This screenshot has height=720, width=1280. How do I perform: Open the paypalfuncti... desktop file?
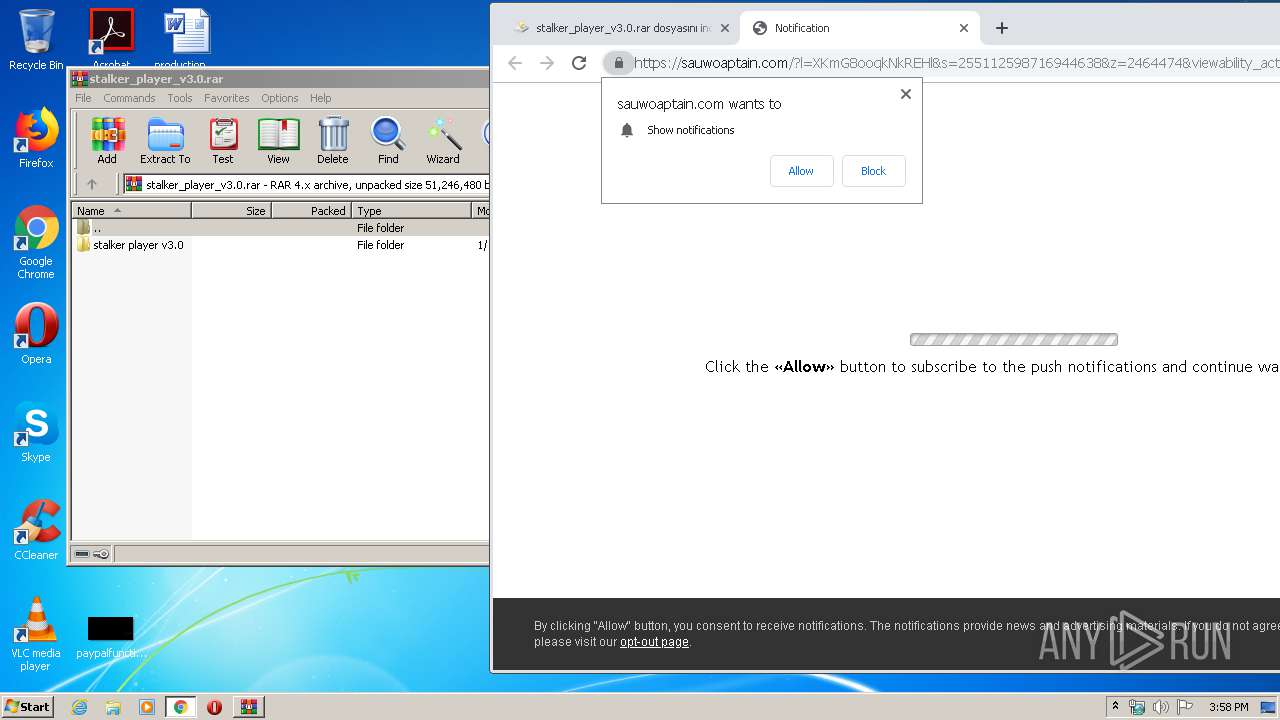(110, 638)
